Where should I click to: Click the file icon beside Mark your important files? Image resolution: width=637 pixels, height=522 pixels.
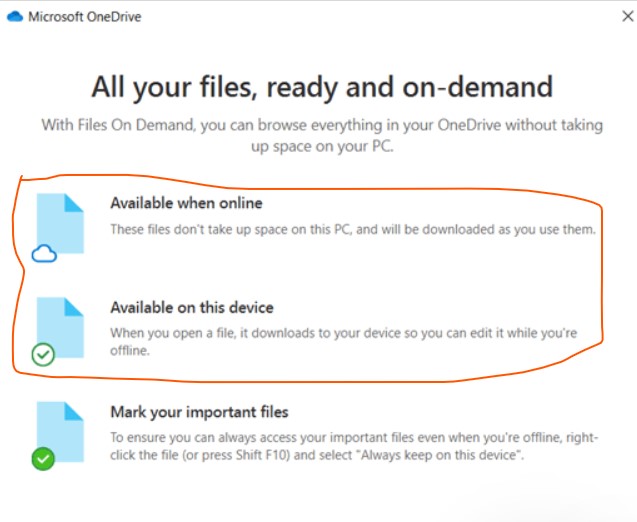tap(60, 432)
